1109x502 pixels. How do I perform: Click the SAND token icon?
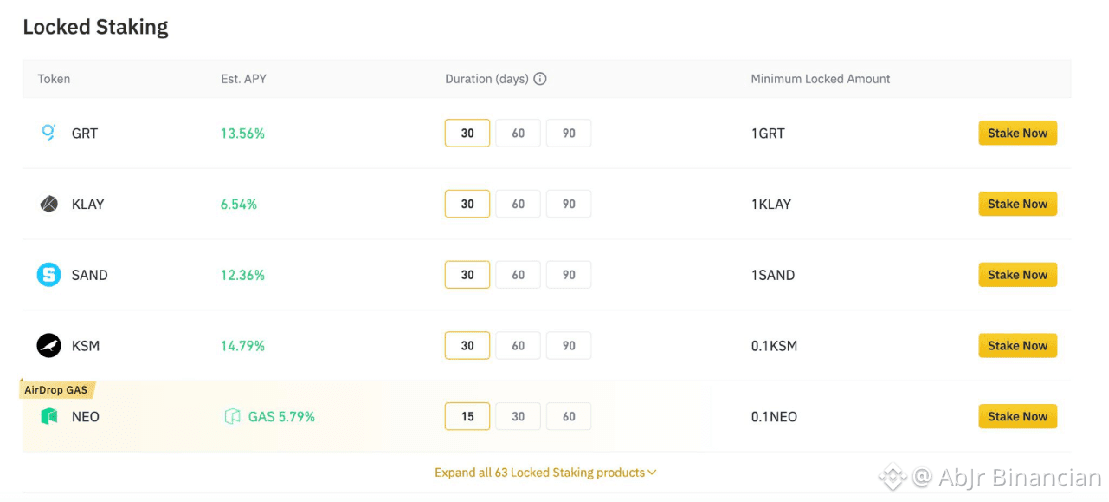49,275
